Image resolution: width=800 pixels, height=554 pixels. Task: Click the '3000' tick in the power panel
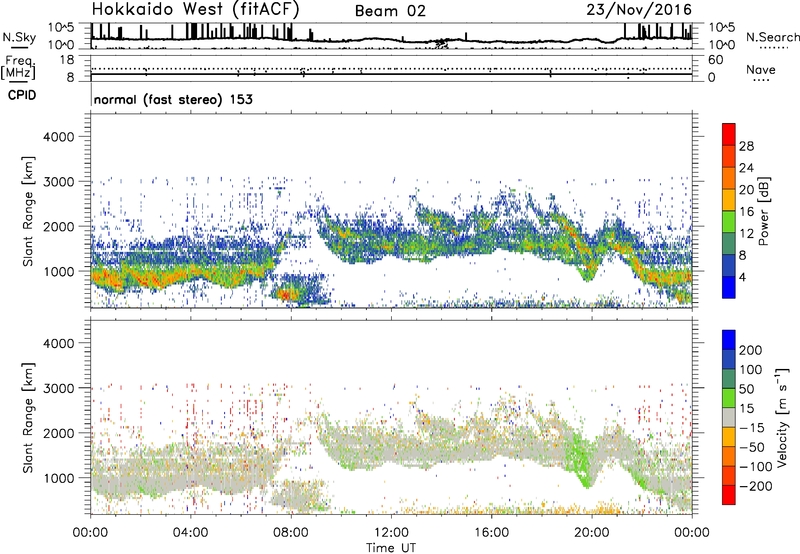(59, 182)
